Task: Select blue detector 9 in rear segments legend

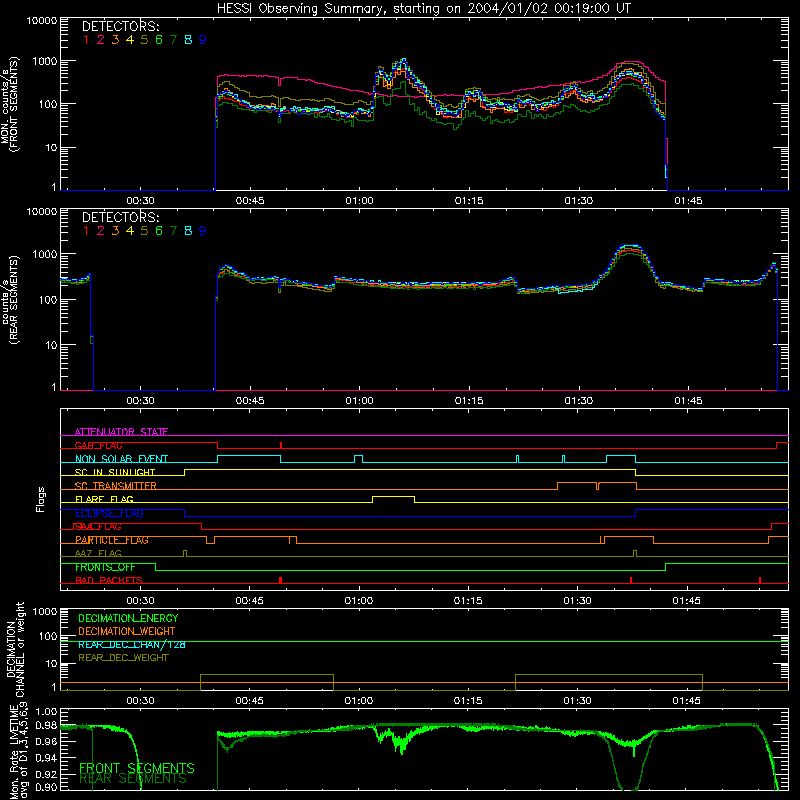Action: pos(203,231)
